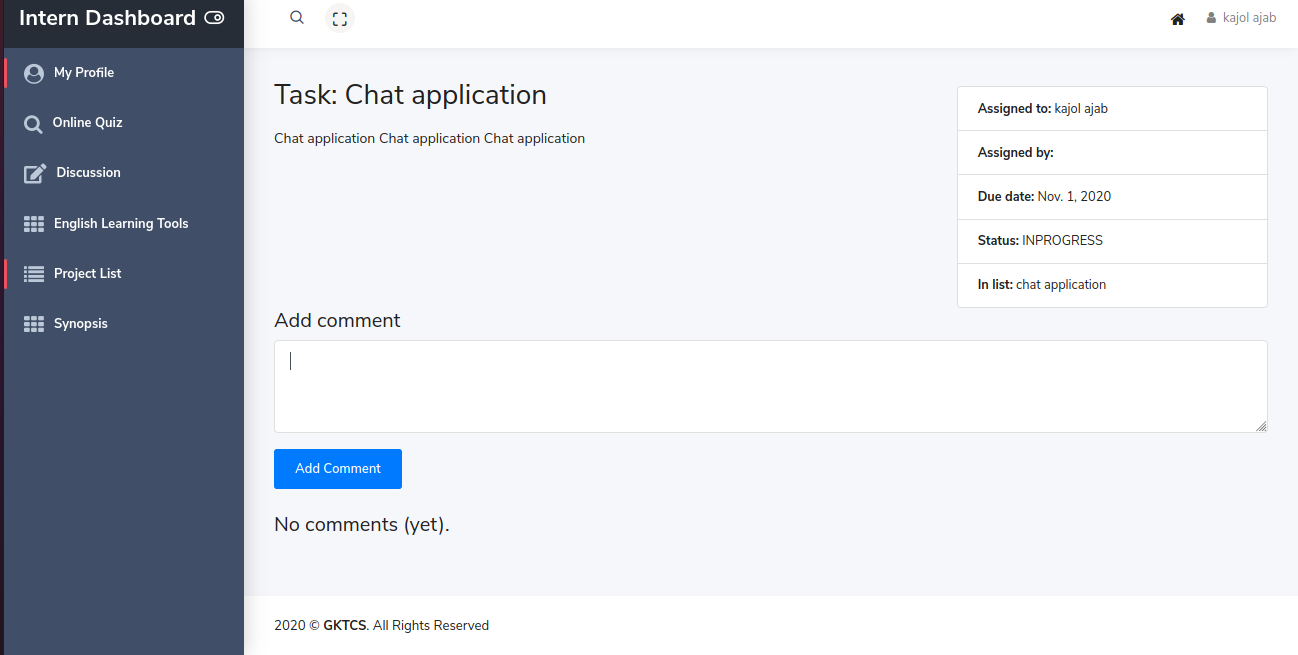Click the Discussion edit pencil icon
Viewport: 1298px width, 655px height.
coord(35,173)
